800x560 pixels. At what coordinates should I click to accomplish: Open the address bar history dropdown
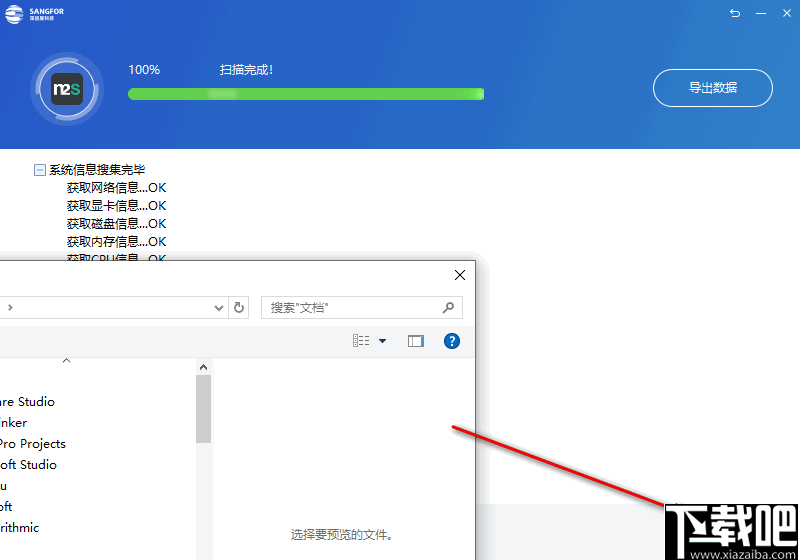219,308
